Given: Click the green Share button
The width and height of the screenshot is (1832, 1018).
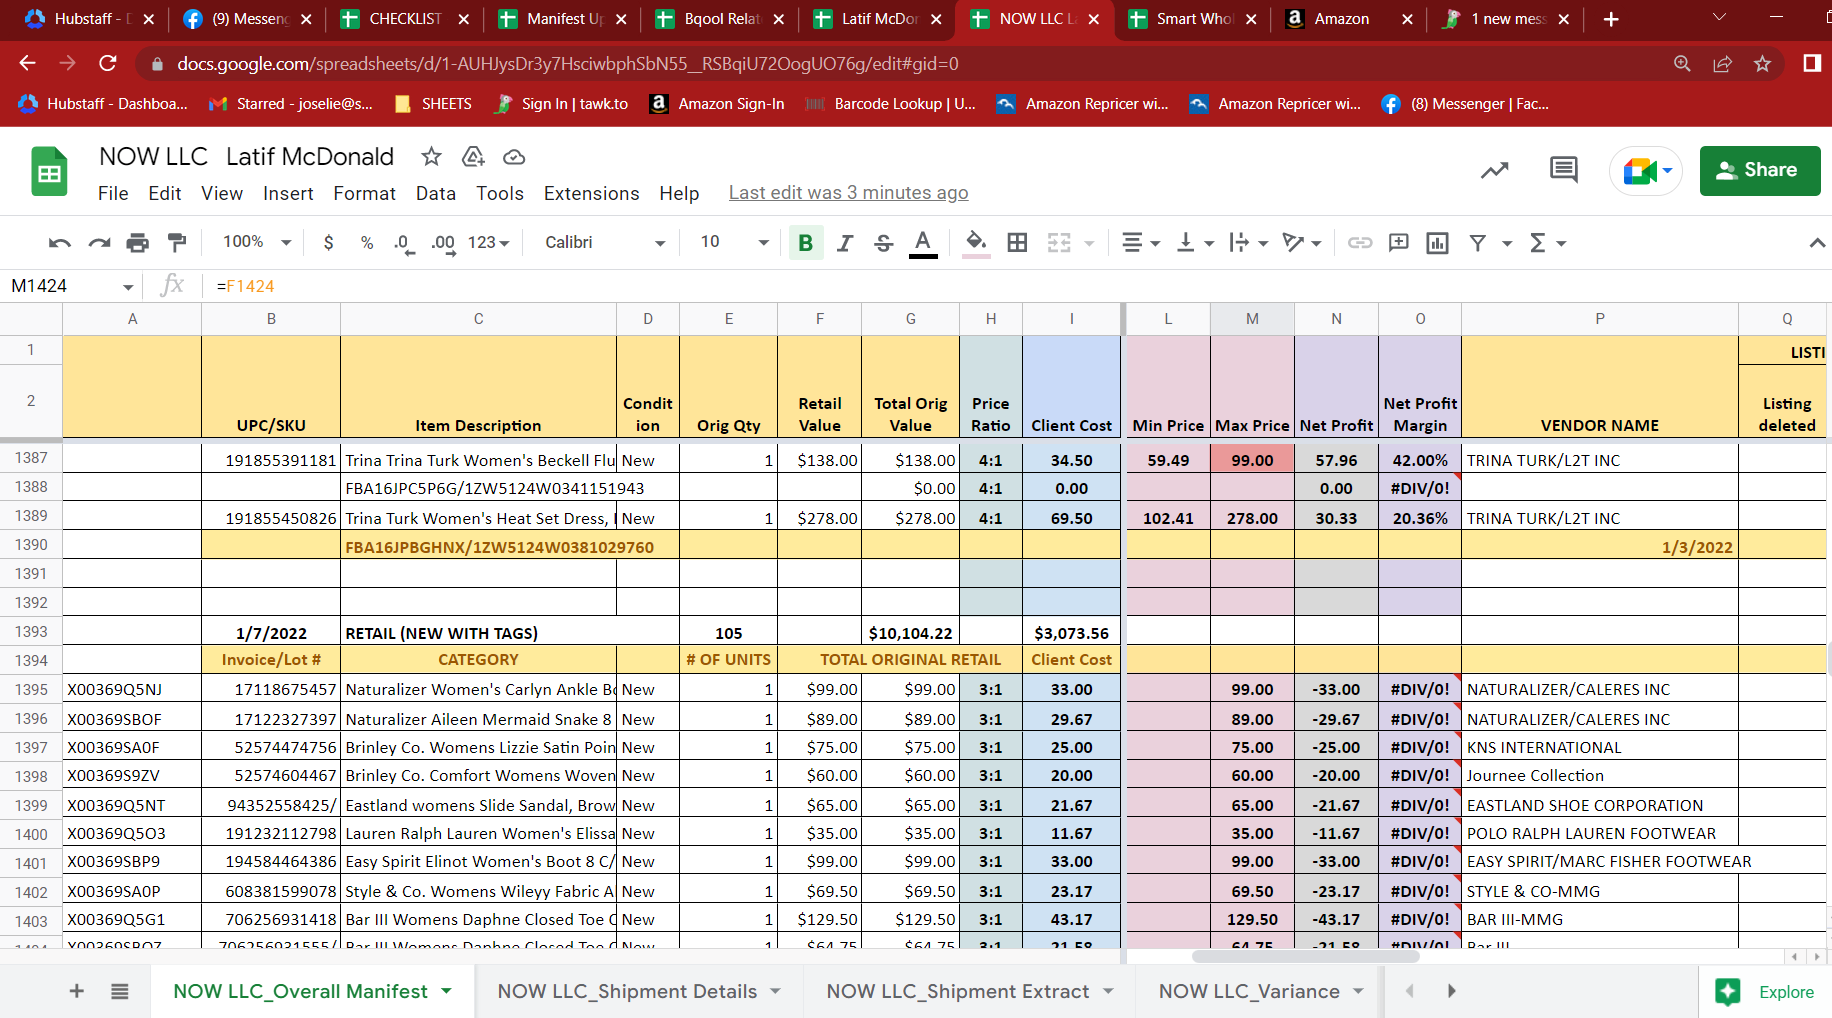Looking at the screenshot, I should pyautogui.click(x=1759, y=170).
